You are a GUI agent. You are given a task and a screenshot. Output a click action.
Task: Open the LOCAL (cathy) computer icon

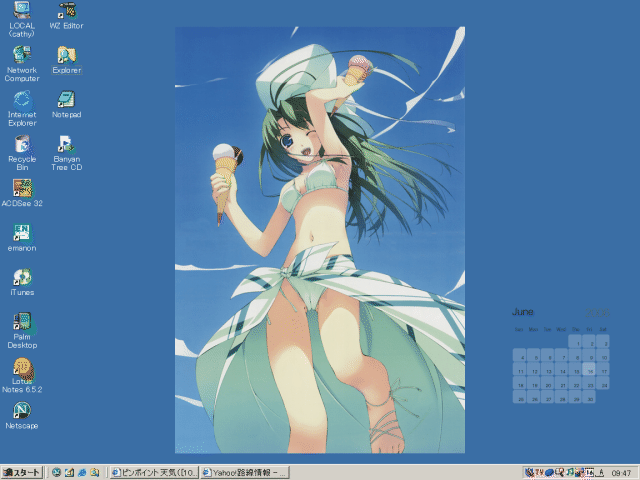21,11
